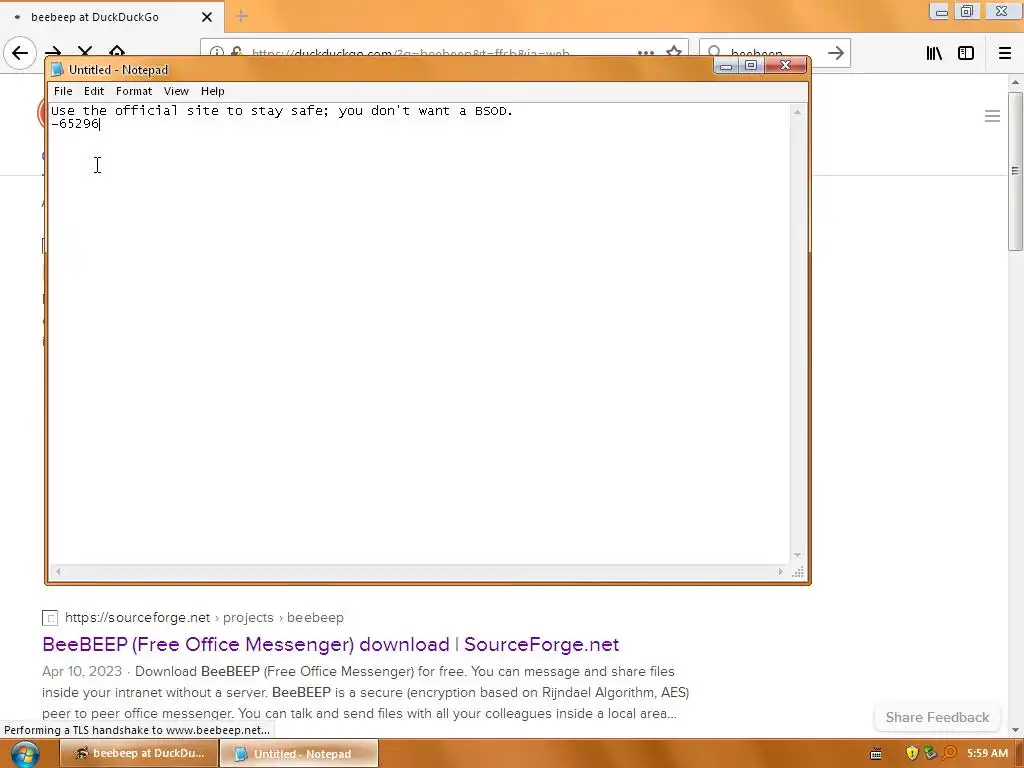This screenshot has width=1024, height=768.
Task: Open the Windows Start orb
Action: point(25,754)
